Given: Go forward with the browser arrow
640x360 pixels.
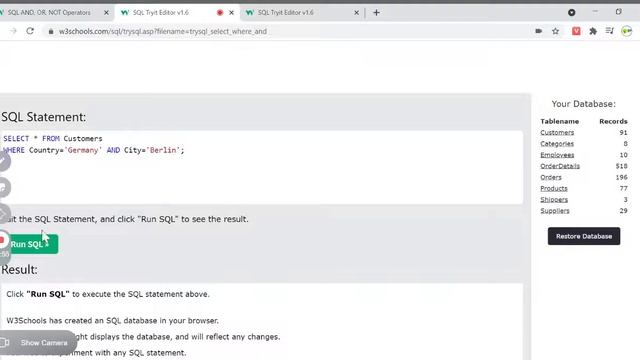Looking at the screenshot, I should (x=13, y=31).
